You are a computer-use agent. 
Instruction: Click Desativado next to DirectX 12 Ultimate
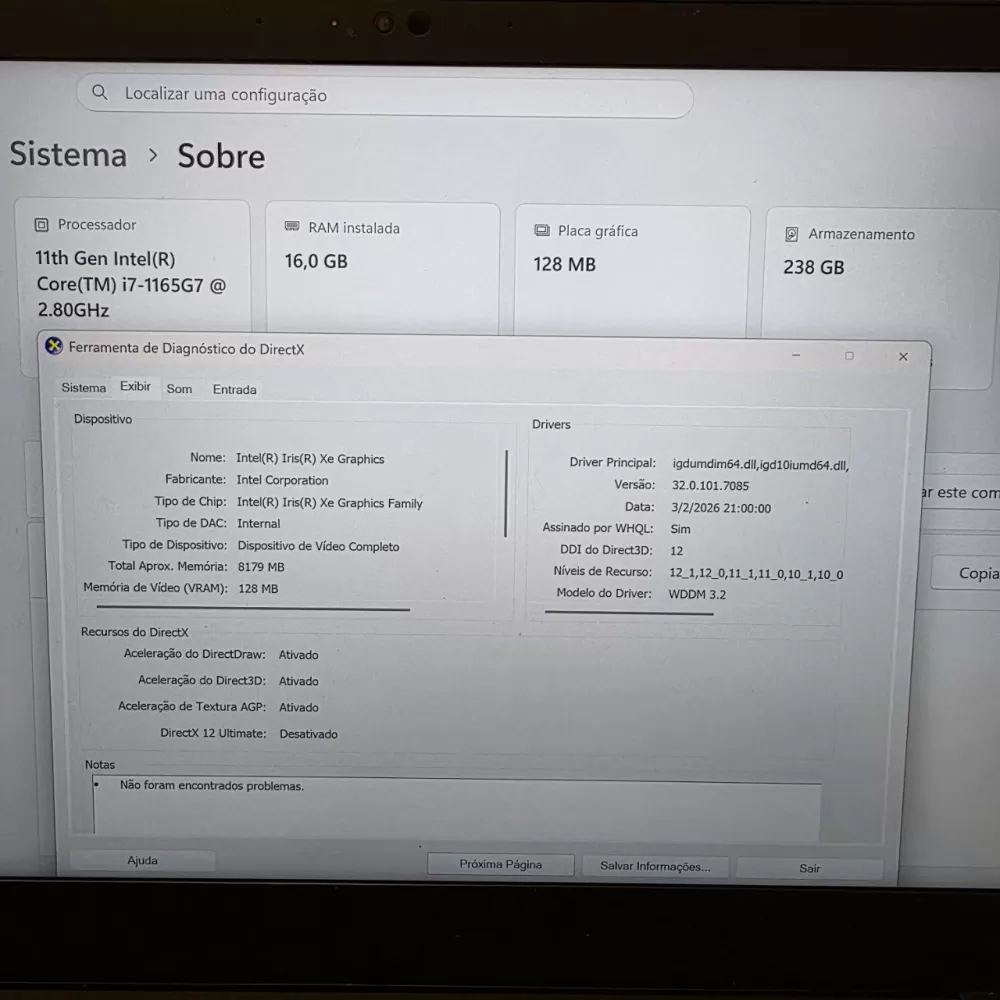click(x=308, y=734)
